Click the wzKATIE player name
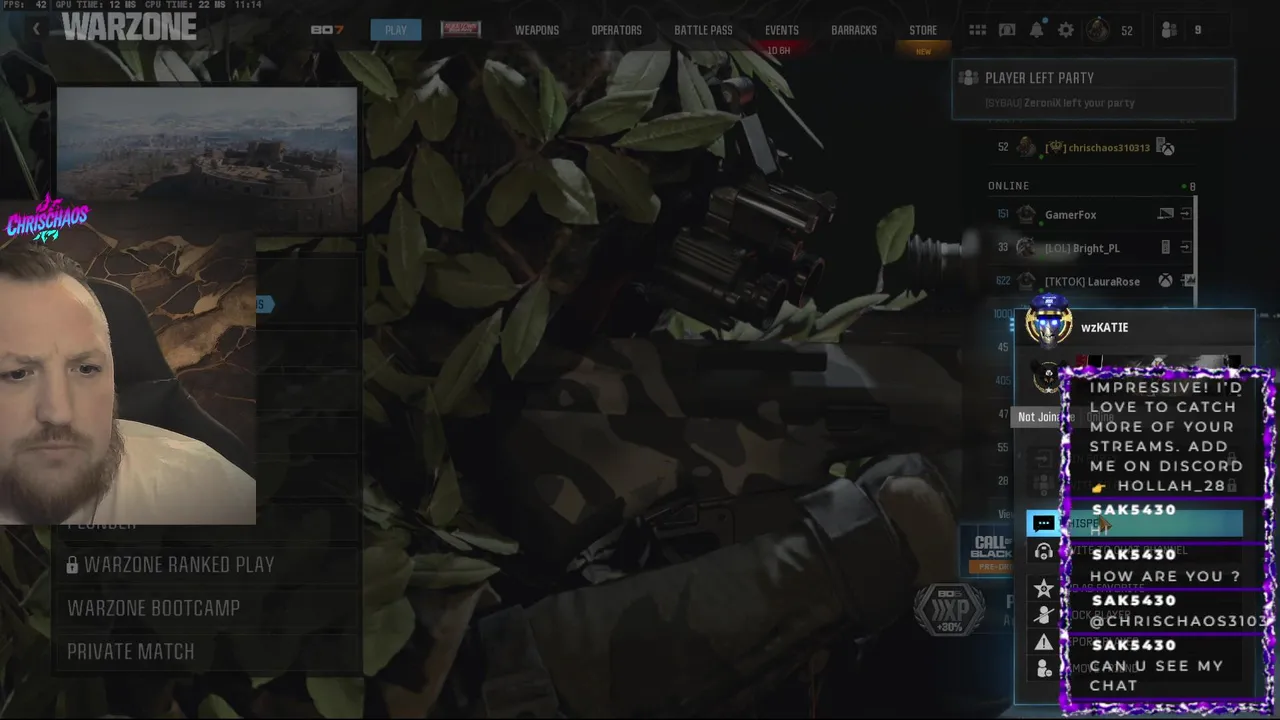The width and height of the screenshot is (1280, 720). (x=1105, y=327)
